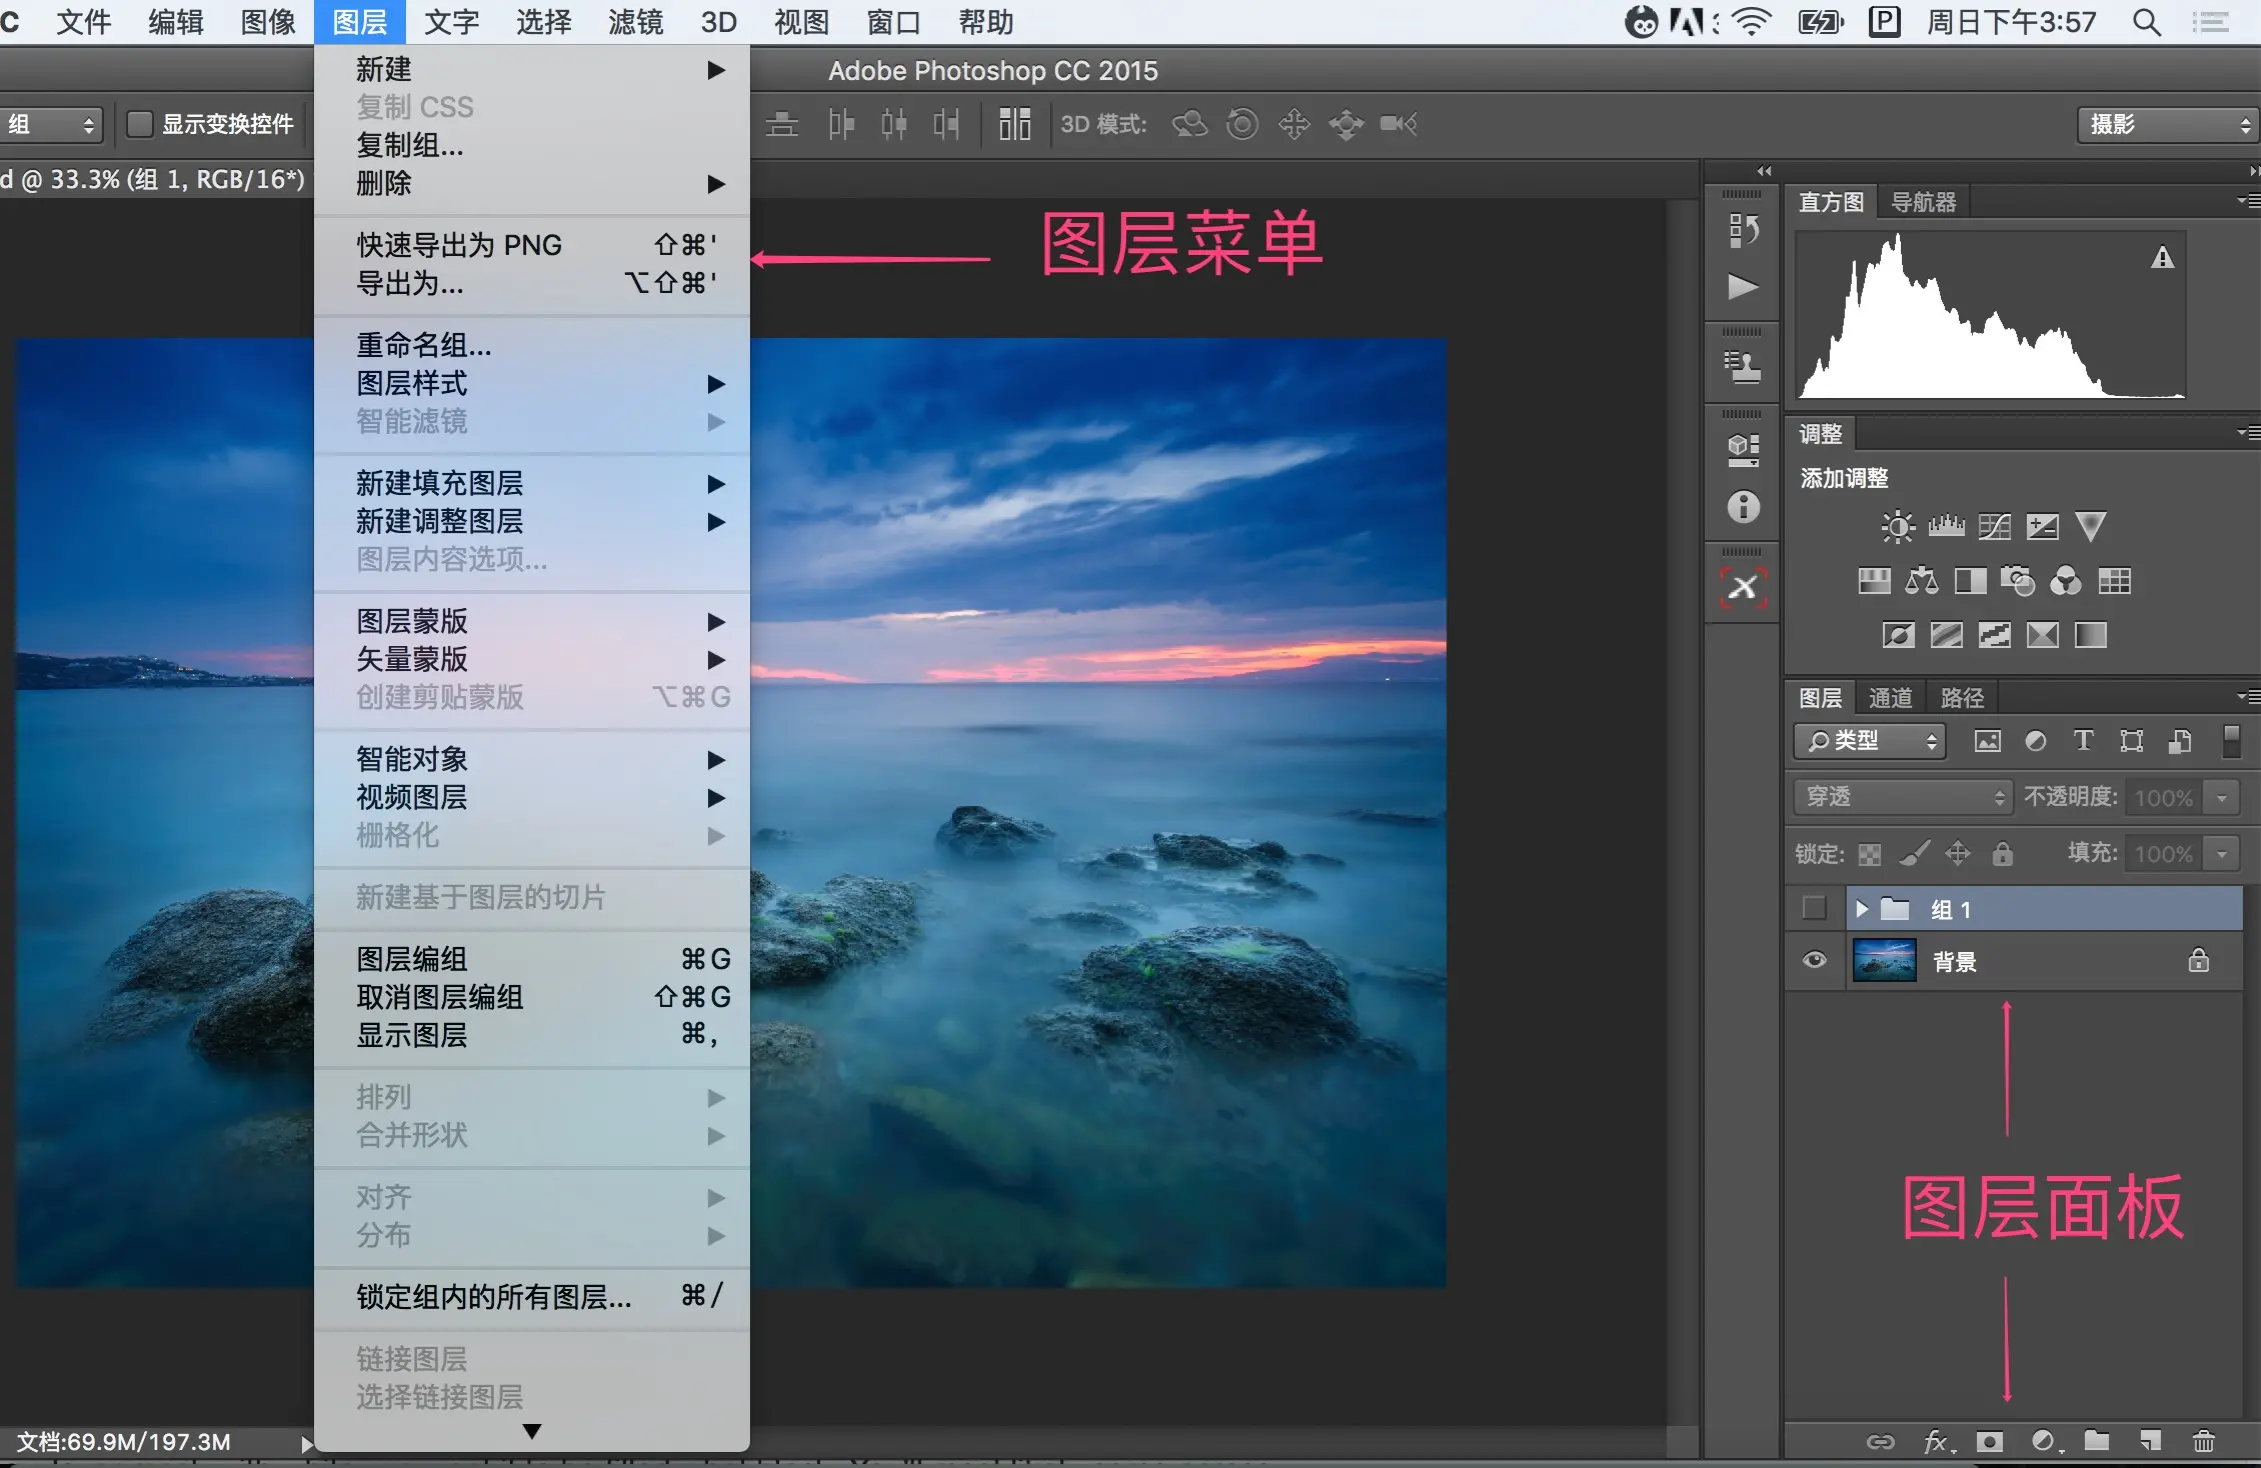Show the 组 1 layer visibility box

pyautogui.click(x=1814, y=908)
